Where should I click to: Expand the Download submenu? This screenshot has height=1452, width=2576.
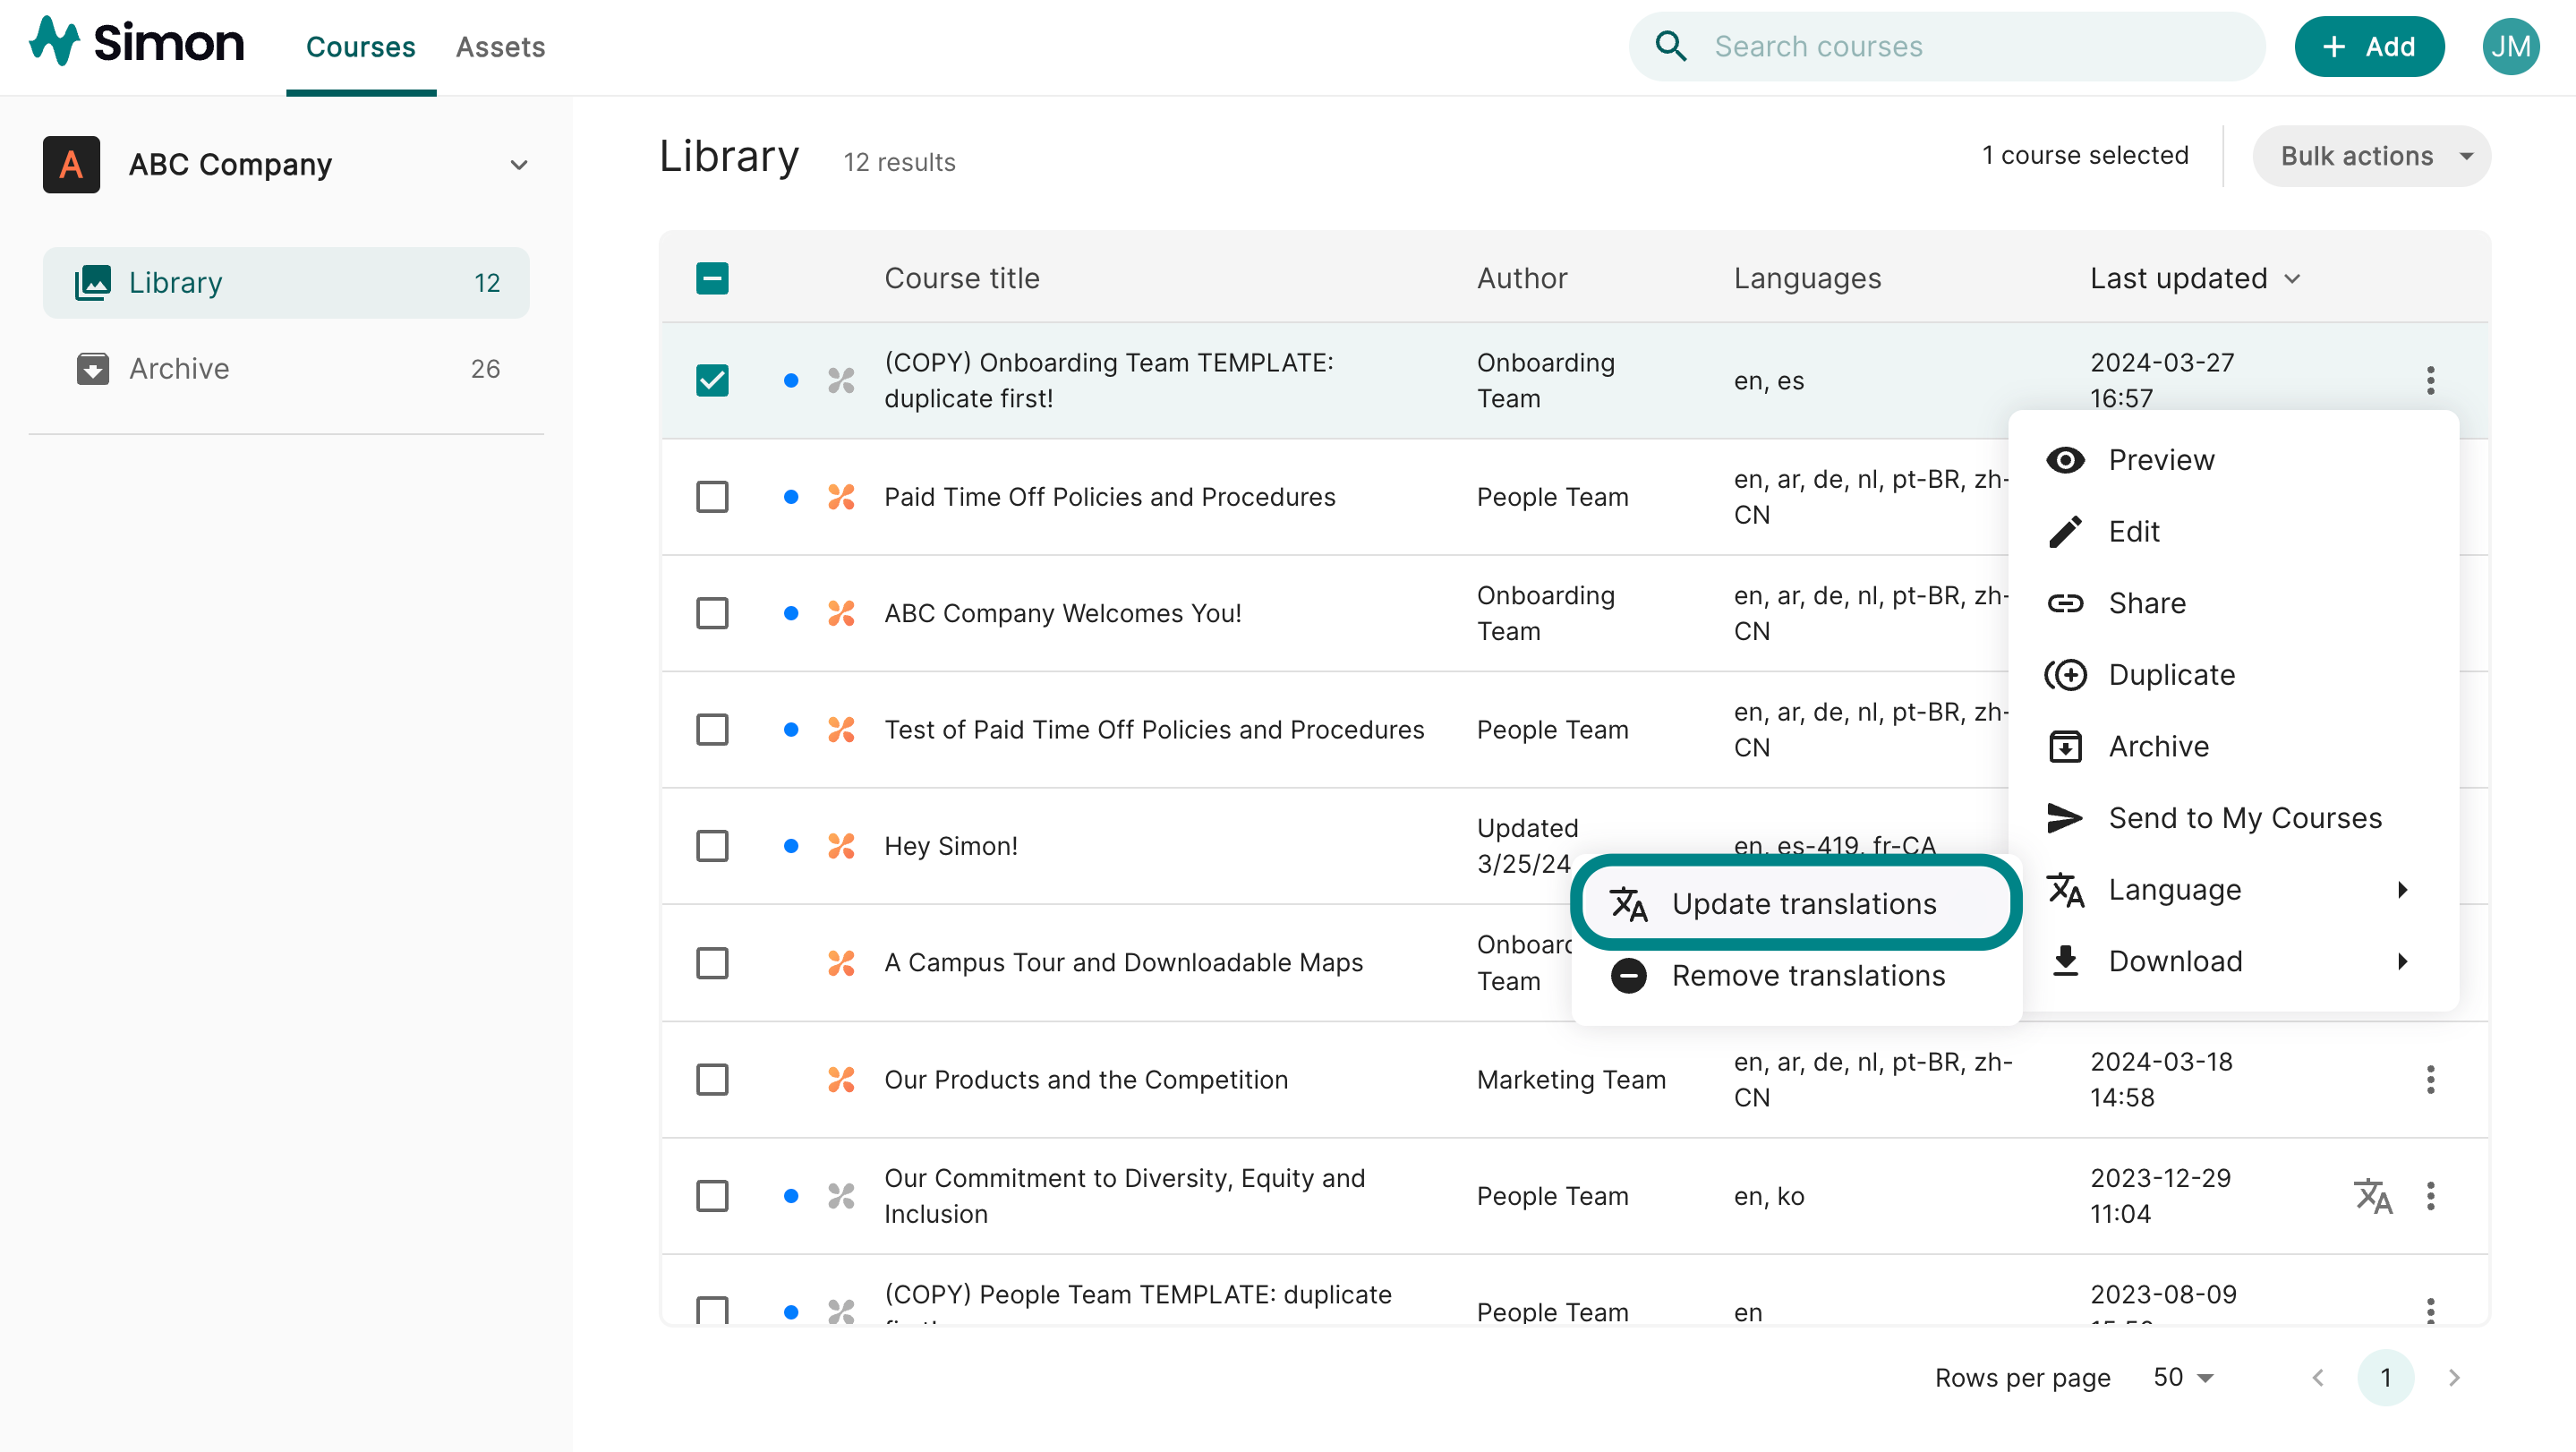pos(2232,962)
